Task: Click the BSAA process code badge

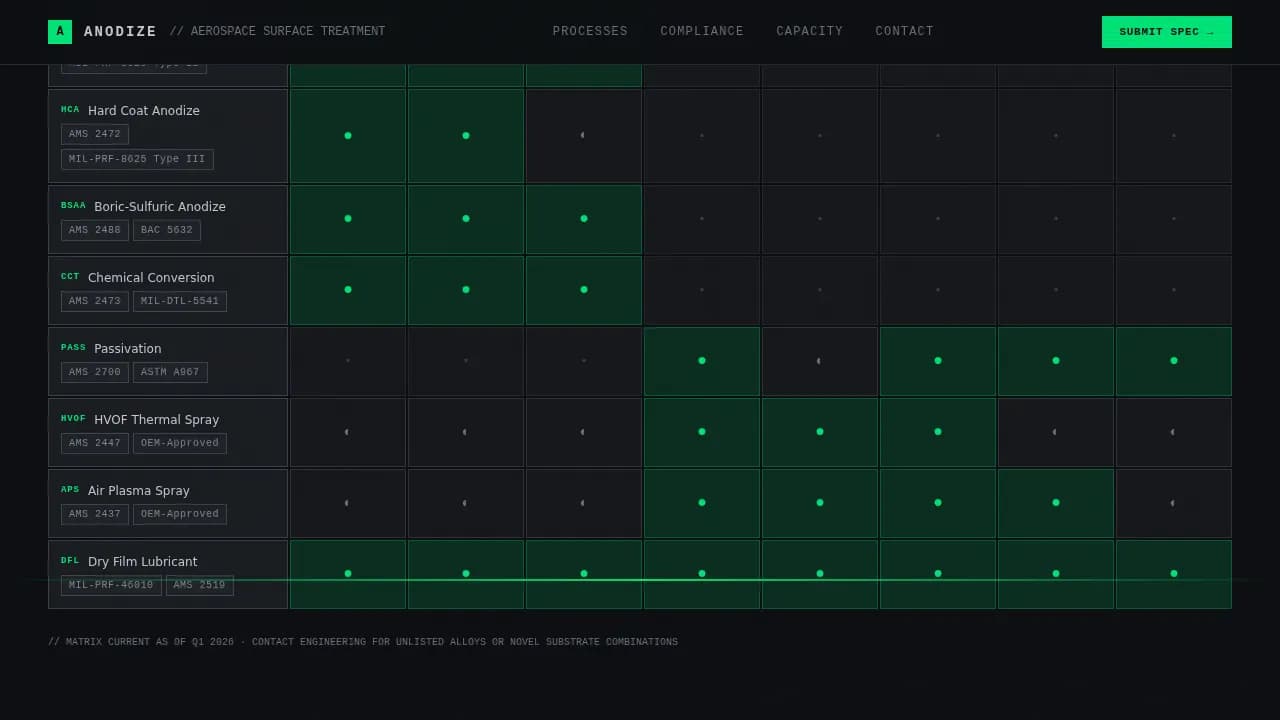Action: 73,206
